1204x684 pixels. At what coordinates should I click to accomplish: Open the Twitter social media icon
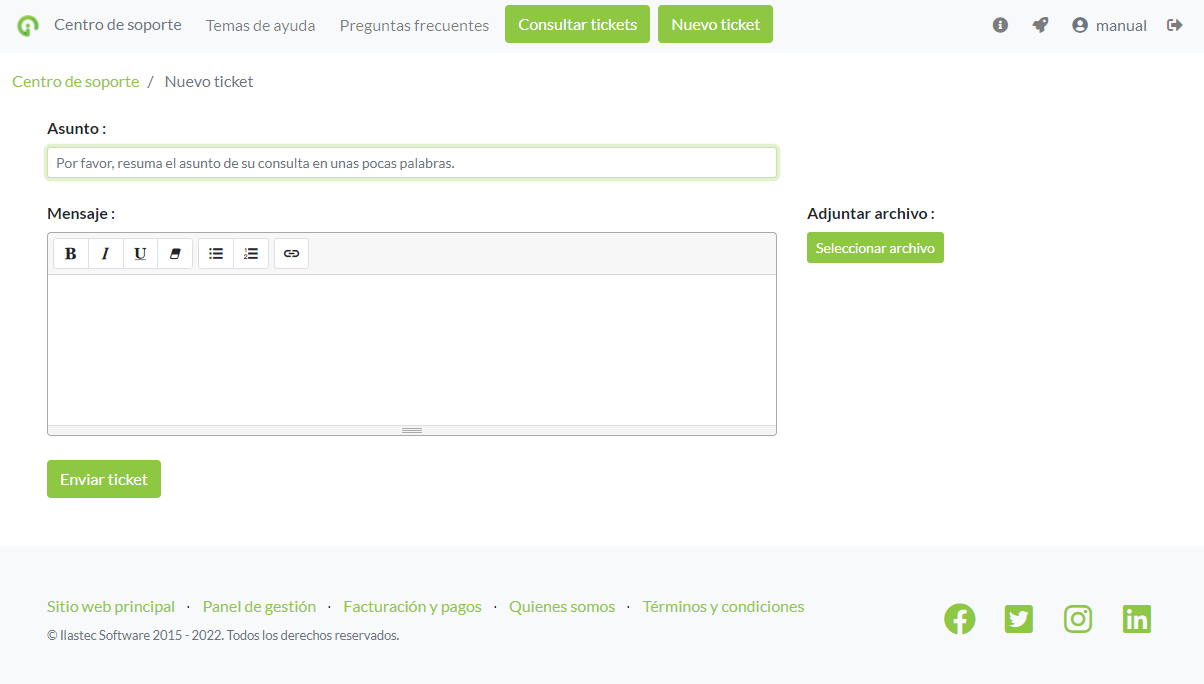tap(1018, 618)
